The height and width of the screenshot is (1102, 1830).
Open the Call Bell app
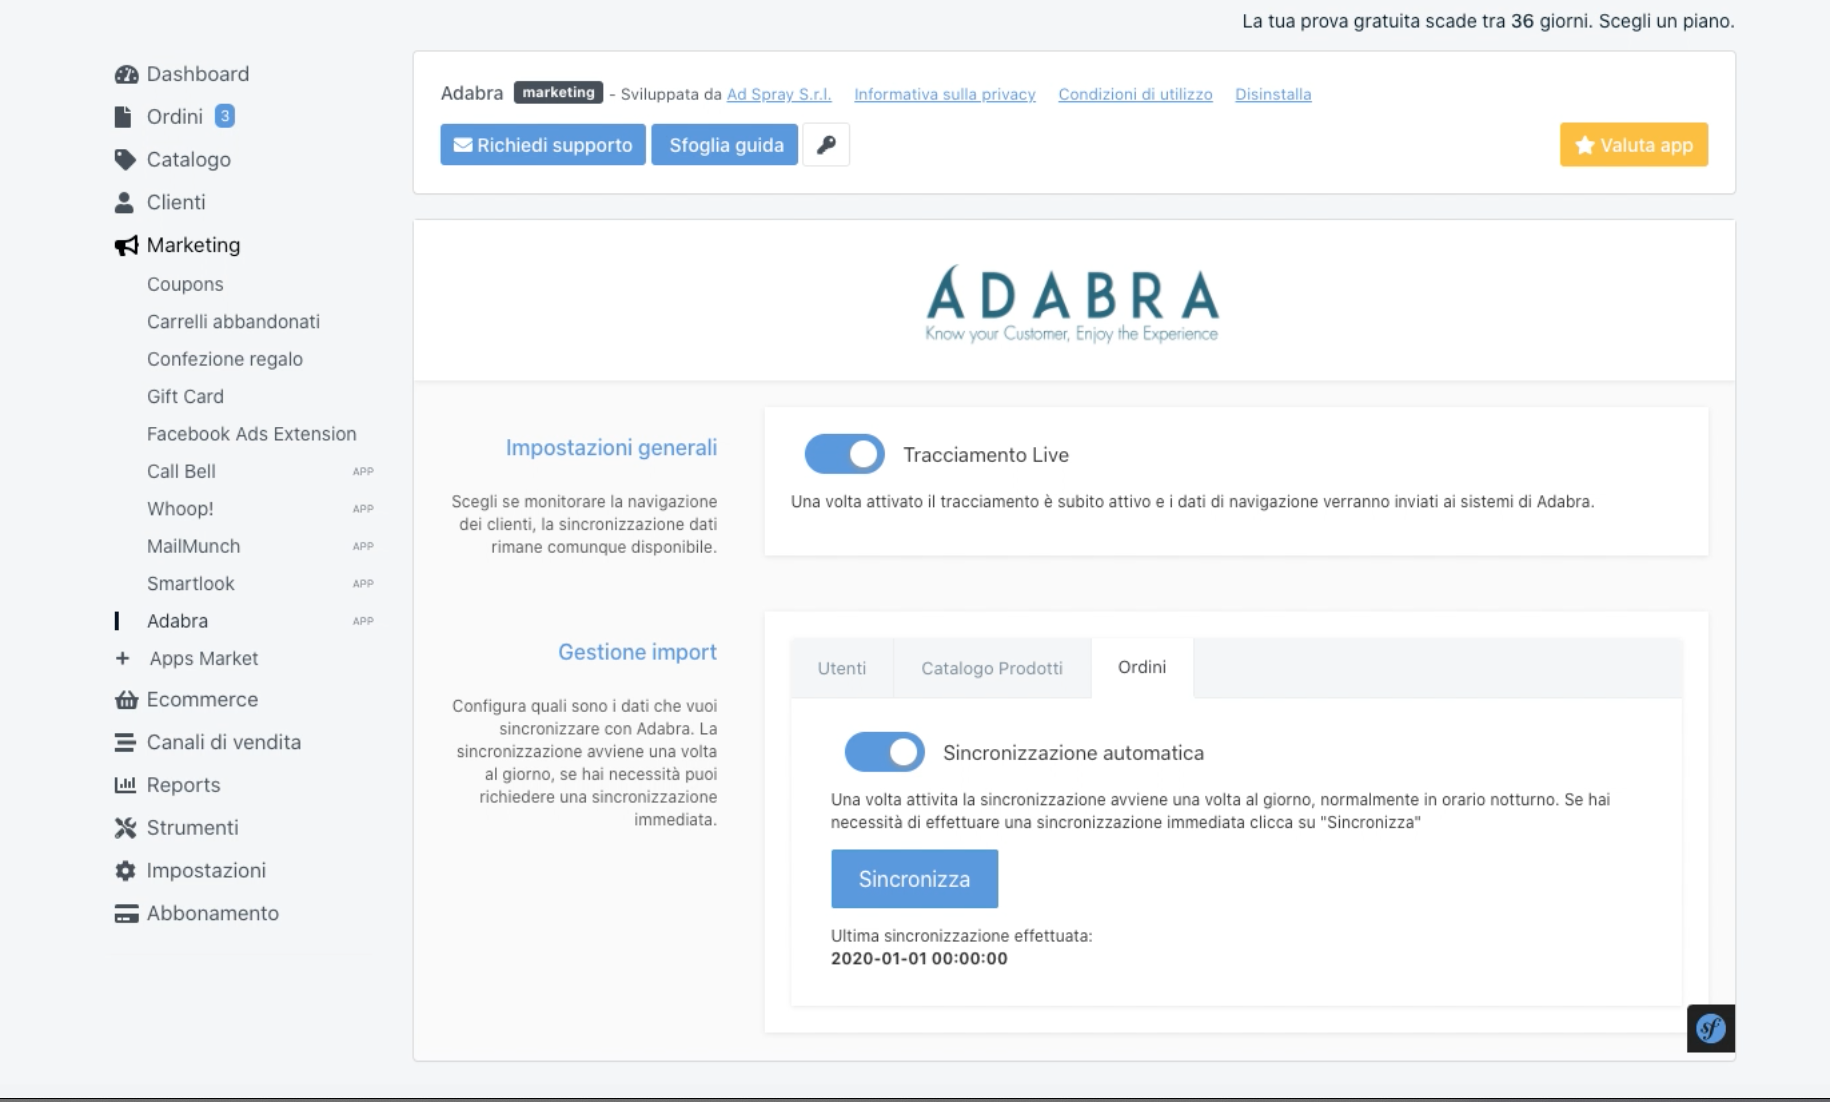click(x=181, y=471)
